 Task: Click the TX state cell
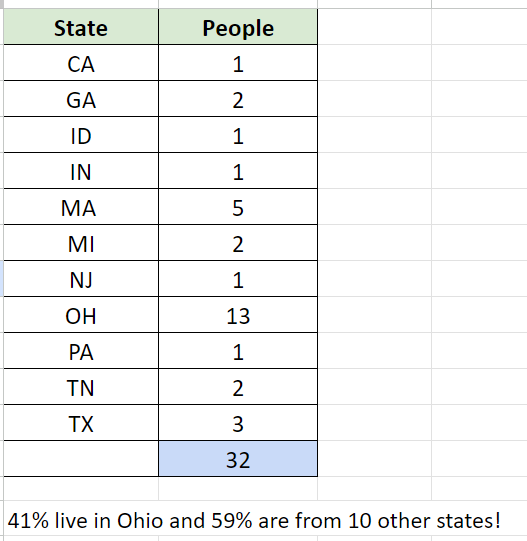click(81, 423)
